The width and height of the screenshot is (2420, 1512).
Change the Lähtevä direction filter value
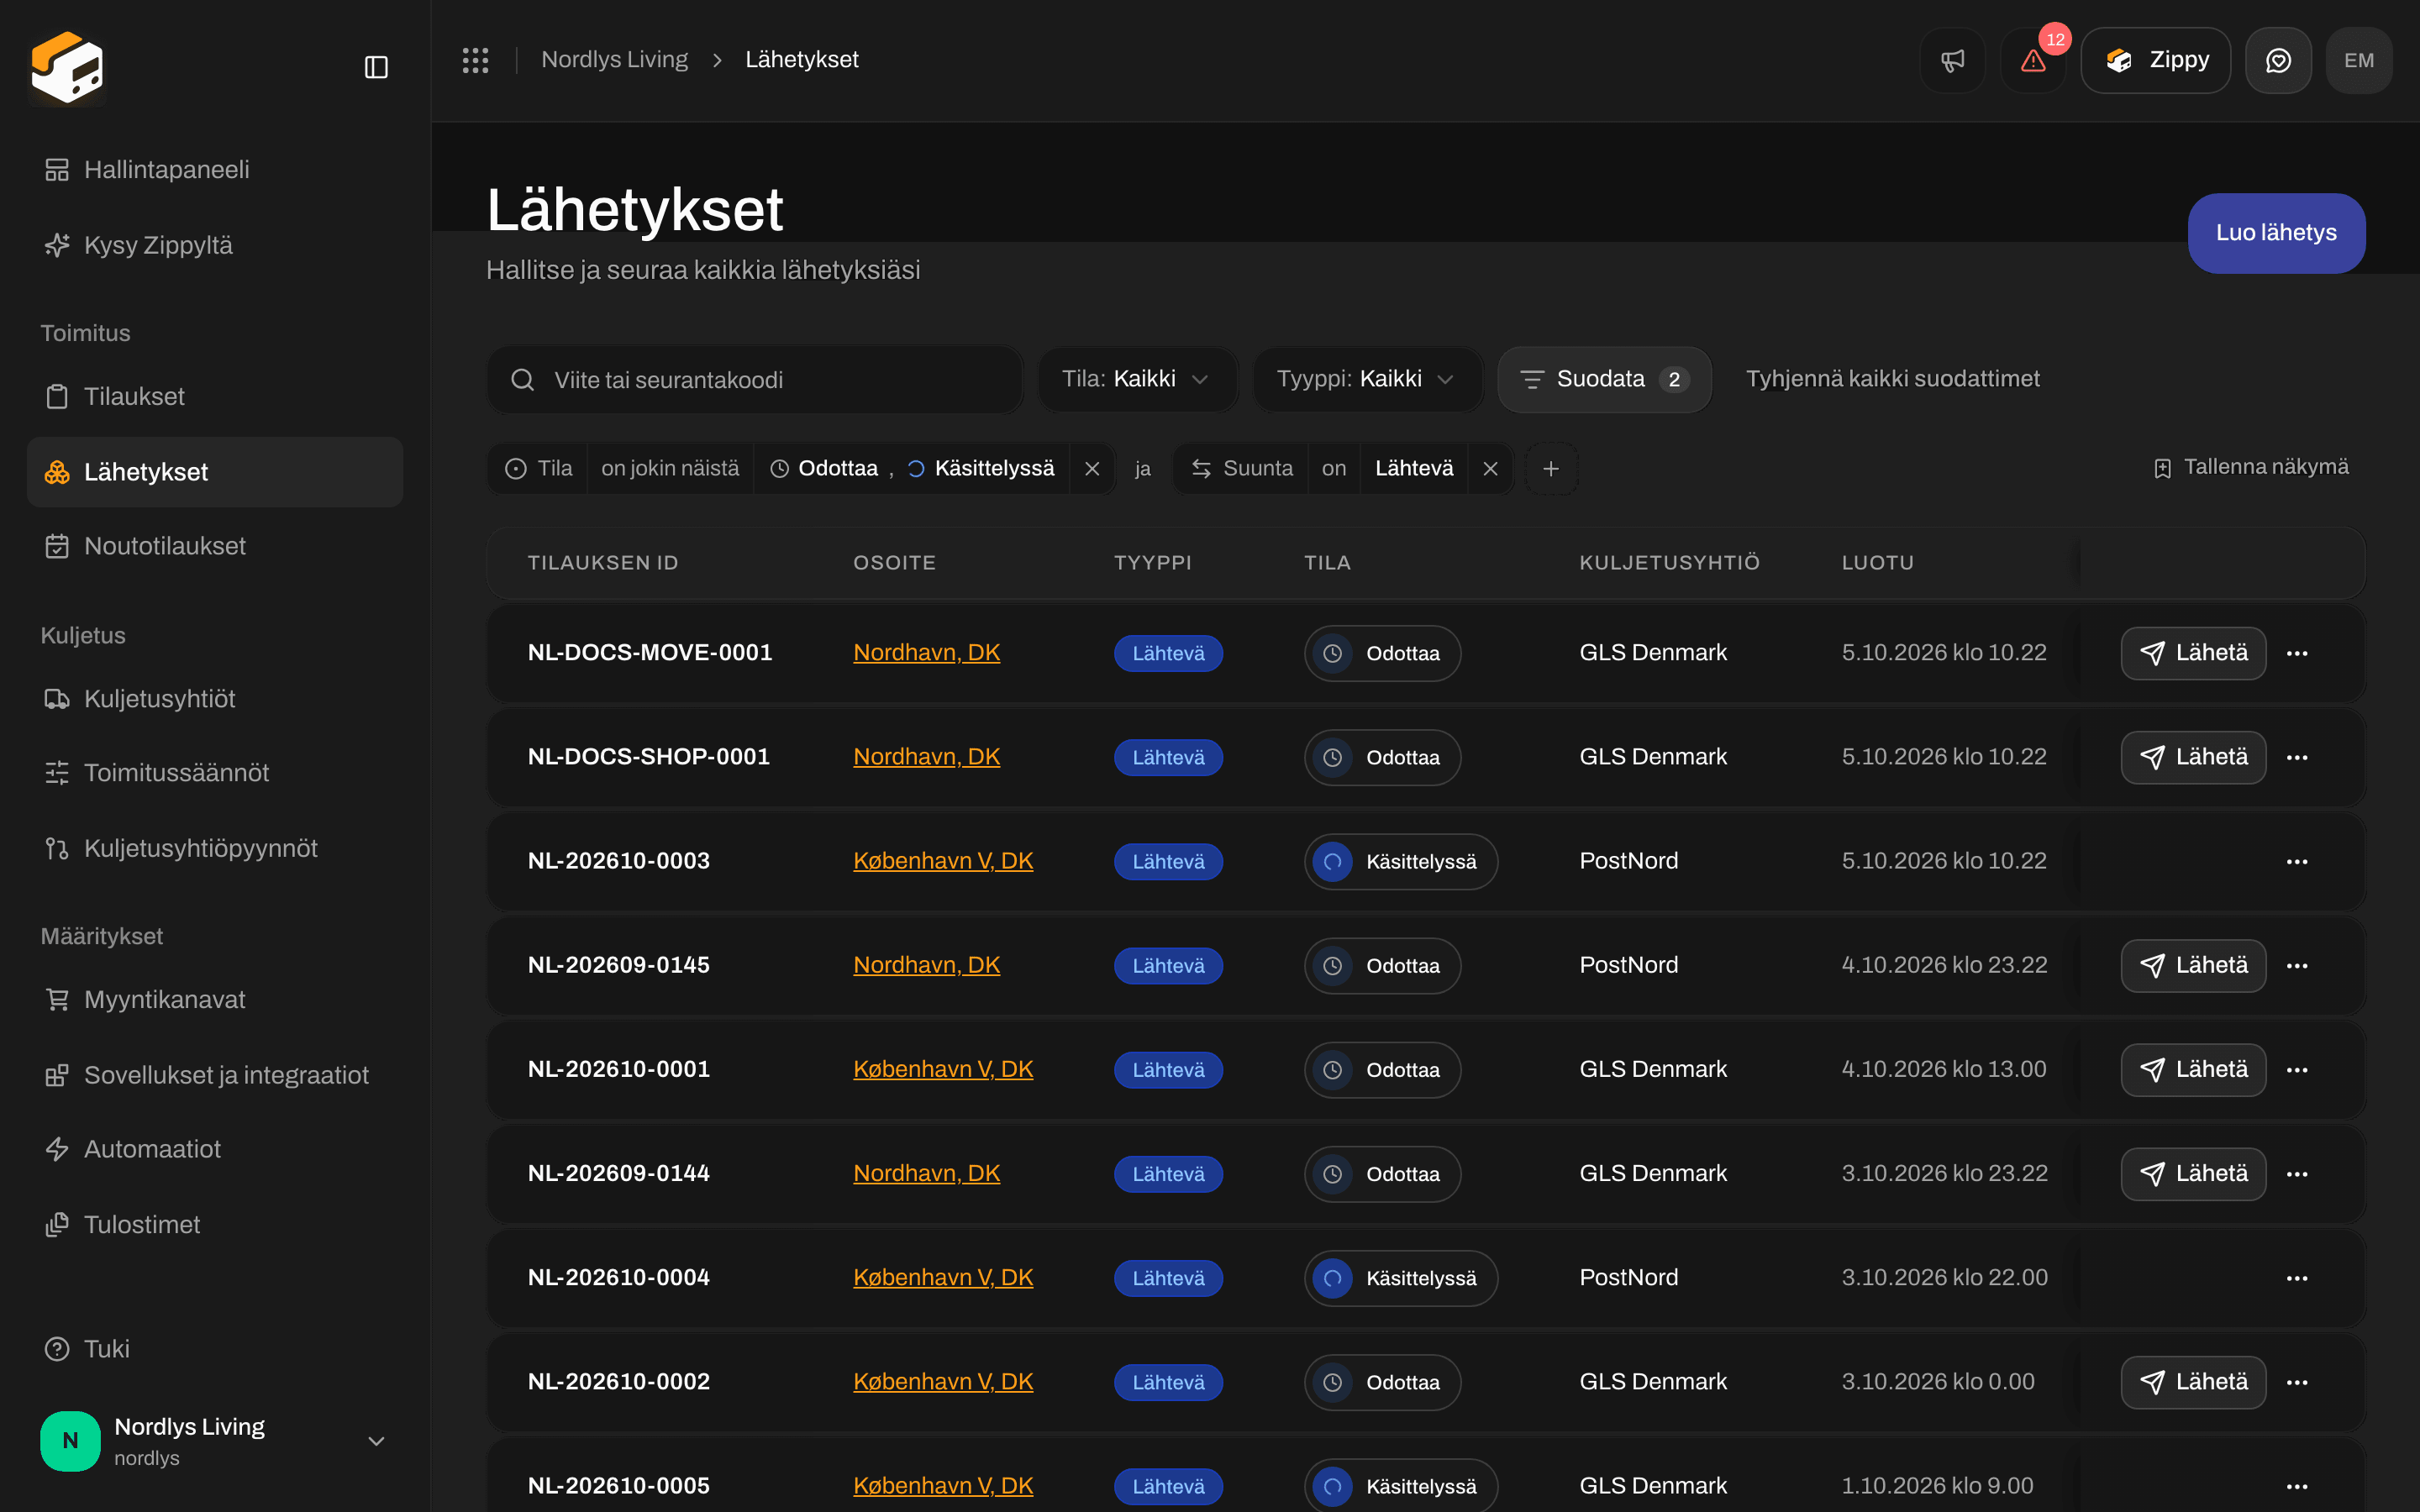(x=1414, y=469)
